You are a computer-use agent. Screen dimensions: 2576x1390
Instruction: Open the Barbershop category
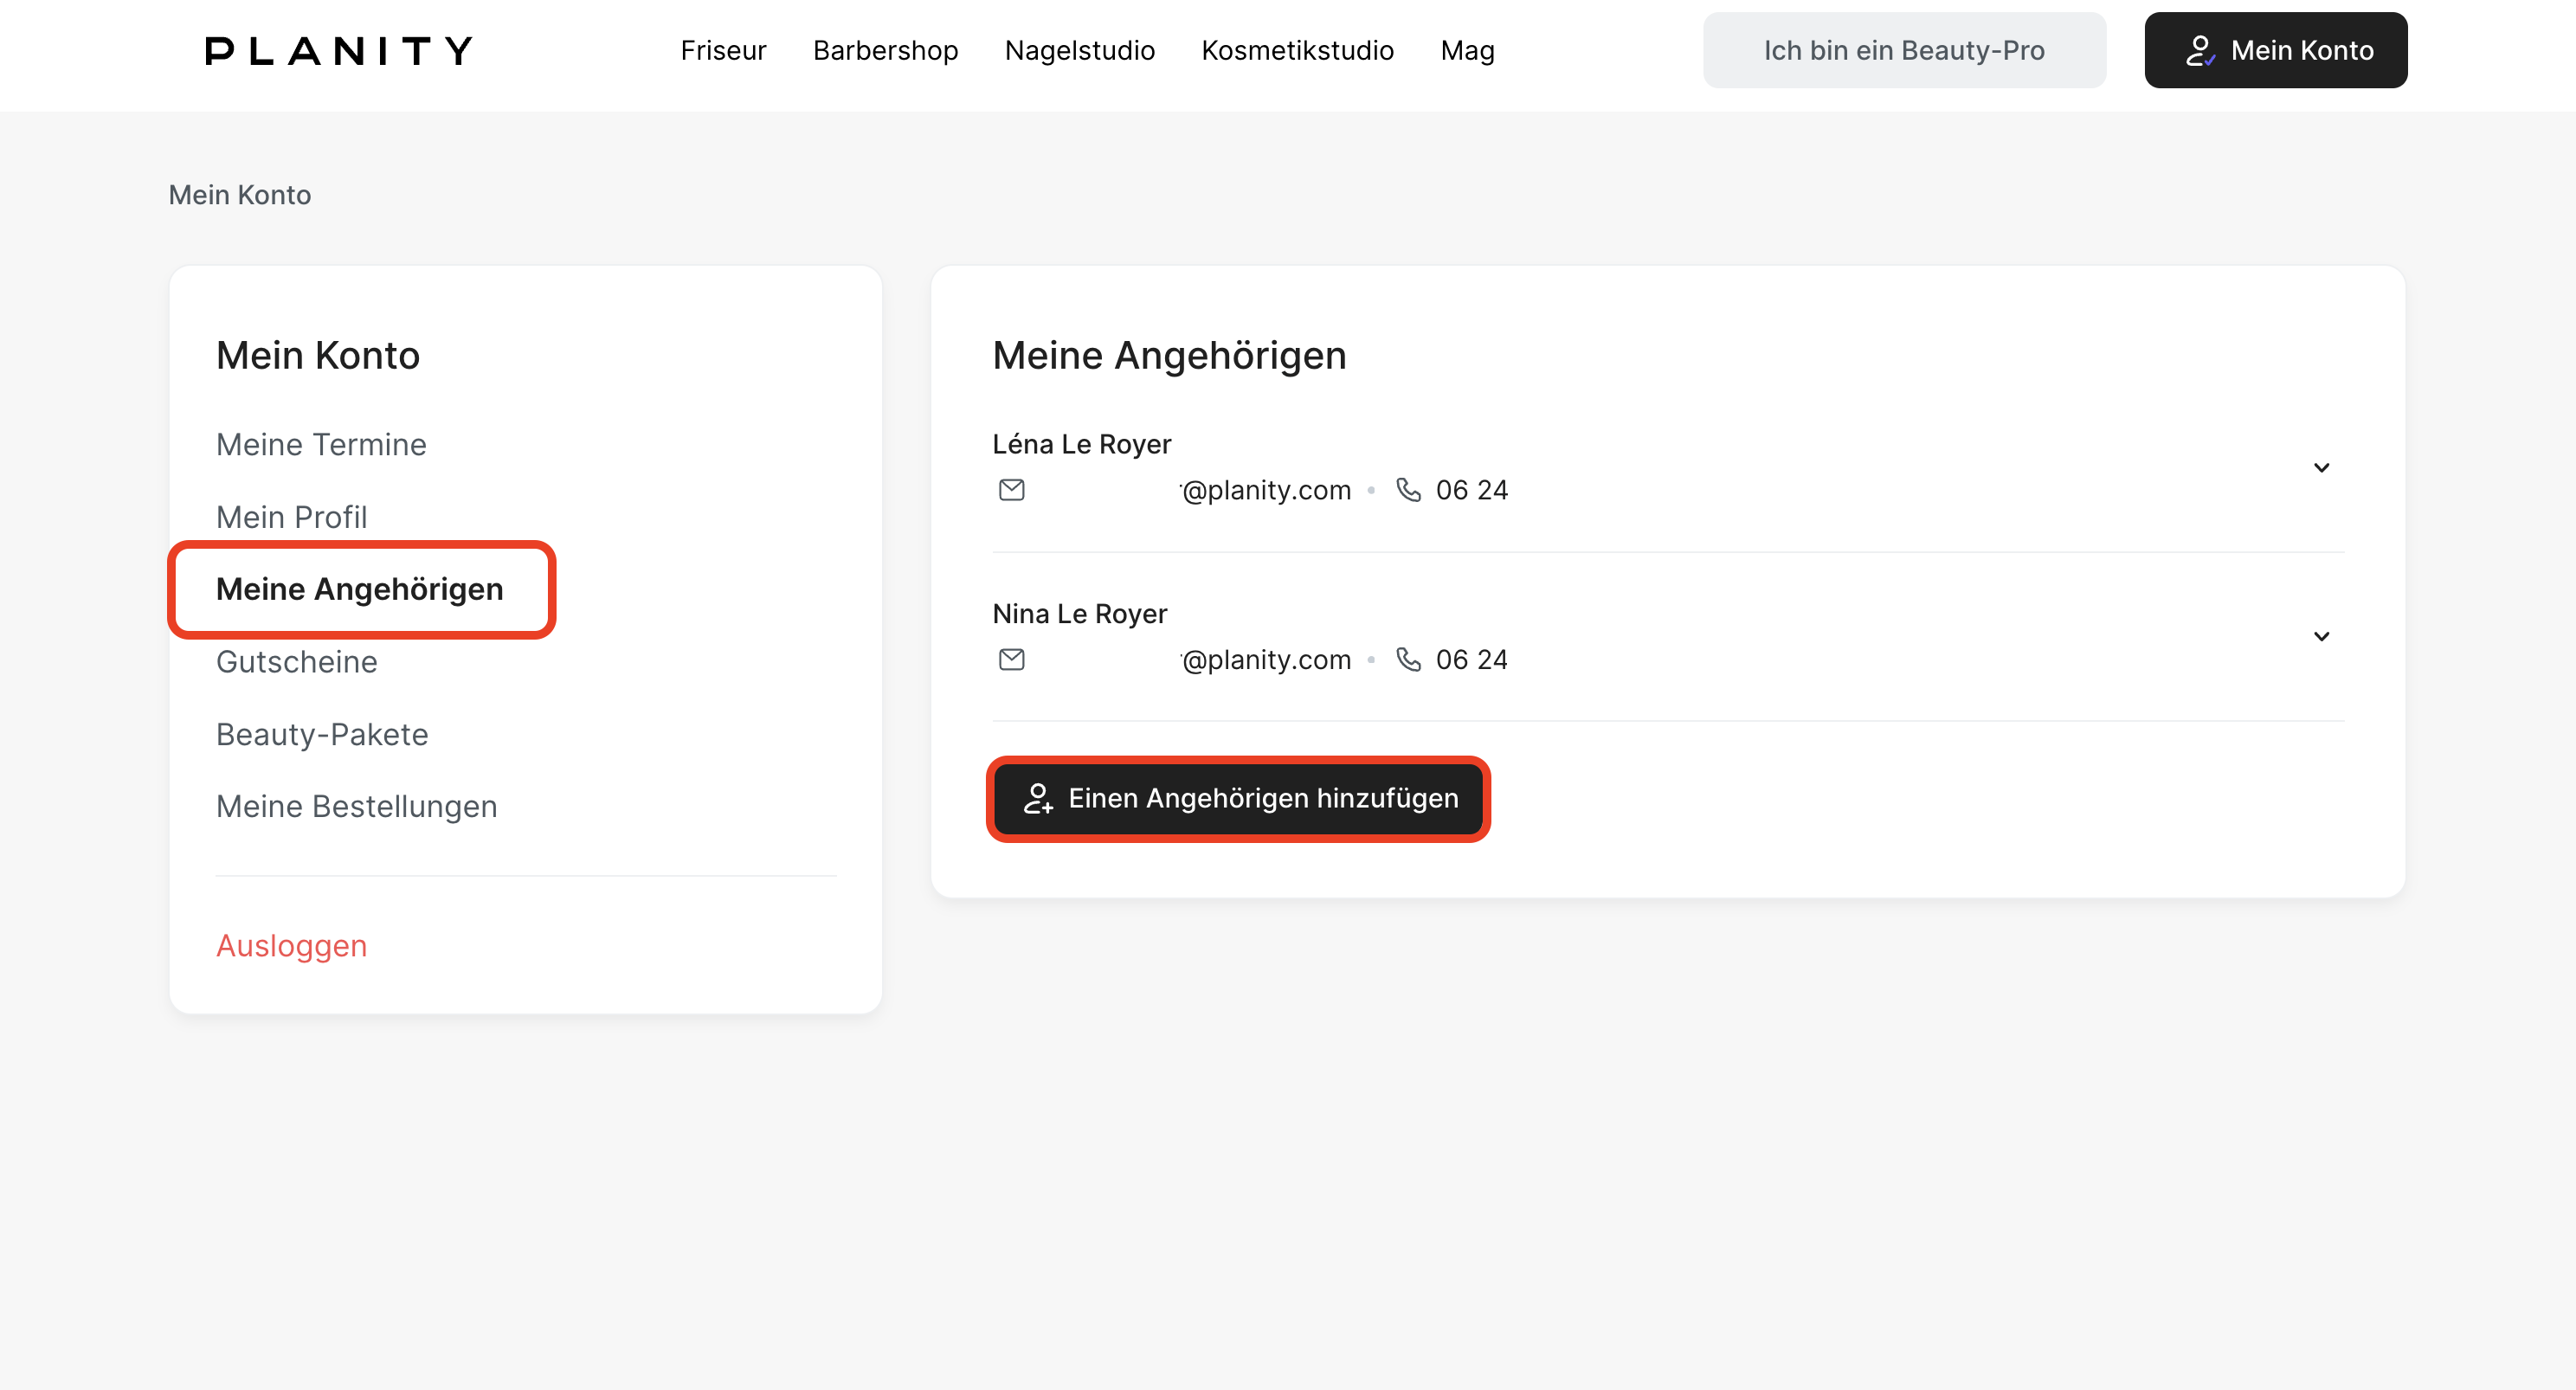885,50
